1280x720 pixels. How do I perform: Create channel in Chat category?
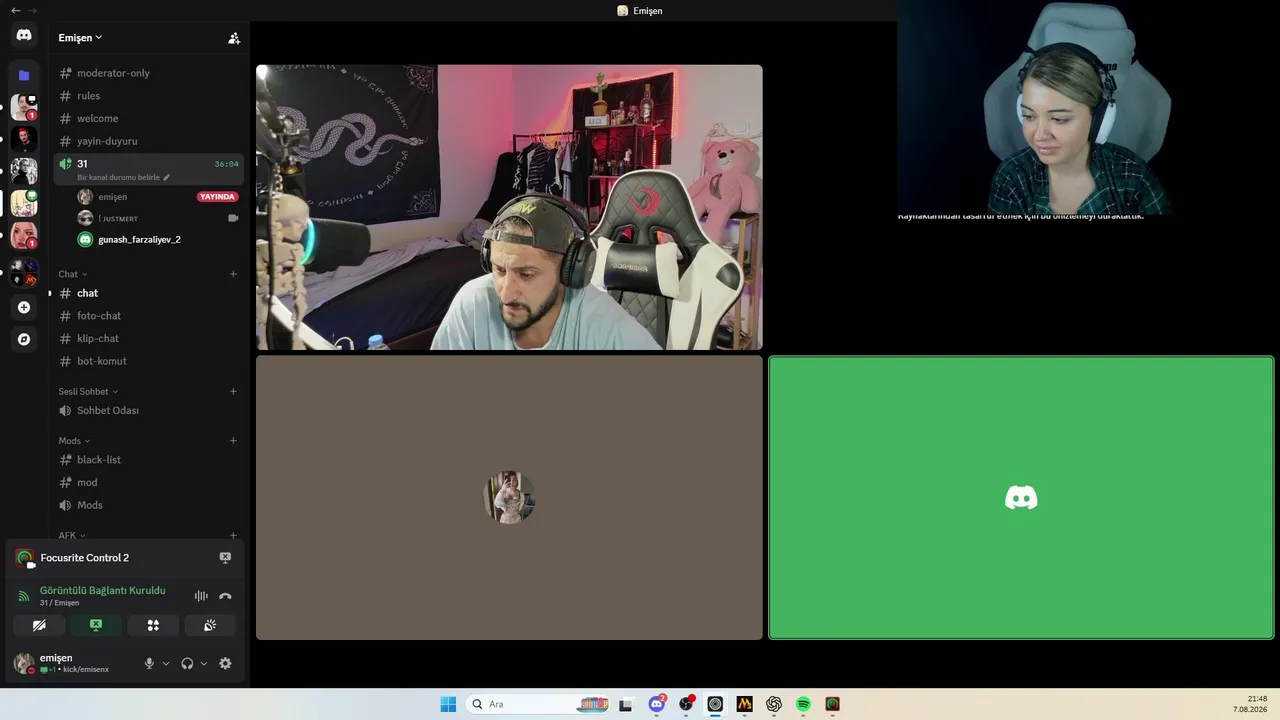tap(233, 274)
